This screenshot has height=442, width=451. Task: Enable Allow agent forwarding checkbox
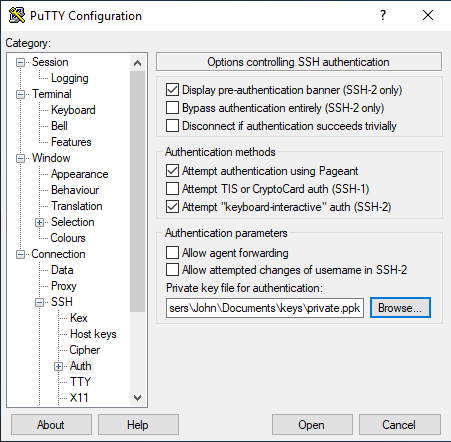coord(172,253)
